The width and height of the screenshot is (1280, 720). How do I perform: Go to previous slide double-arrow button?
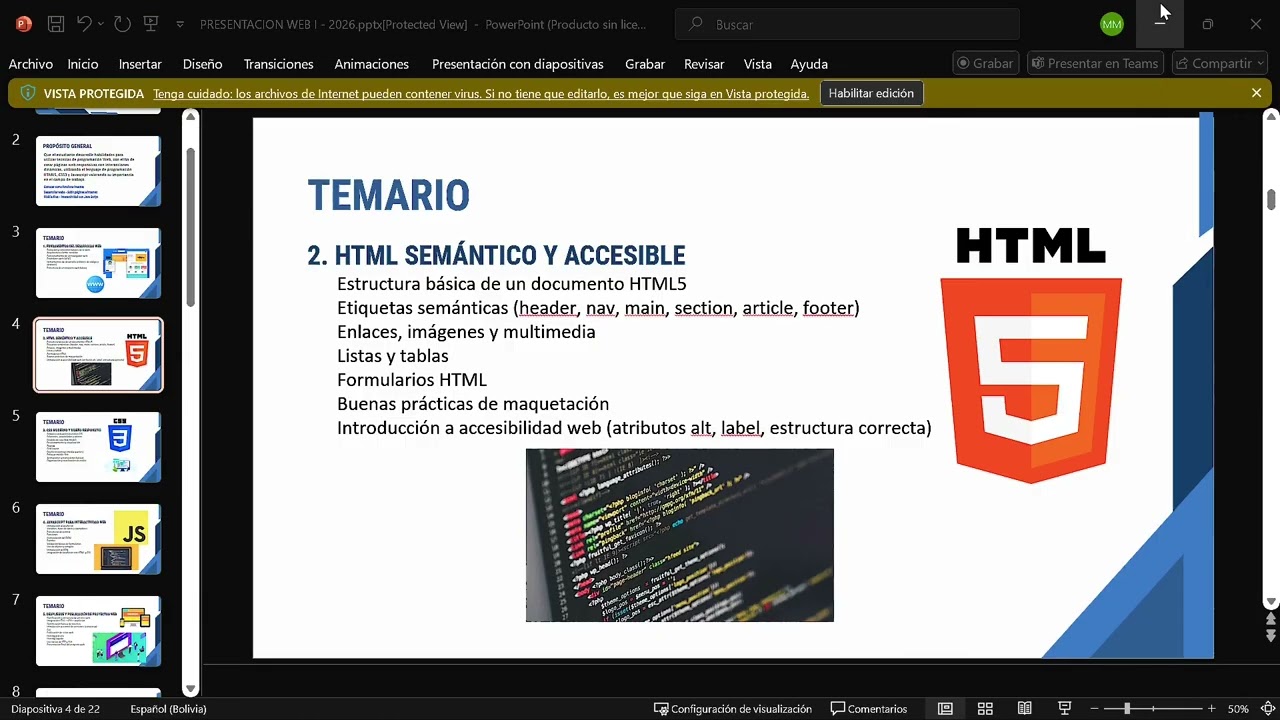1271,620
